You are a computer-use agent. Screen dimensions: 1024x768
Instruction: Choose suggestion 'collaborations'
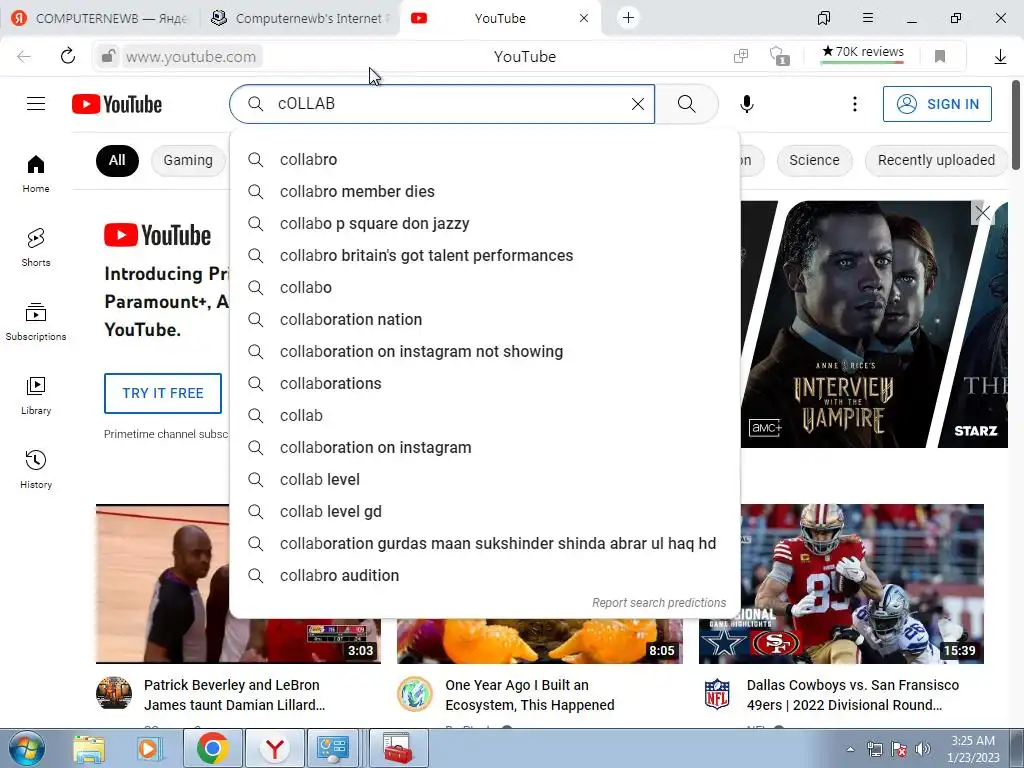click(485, 383)
